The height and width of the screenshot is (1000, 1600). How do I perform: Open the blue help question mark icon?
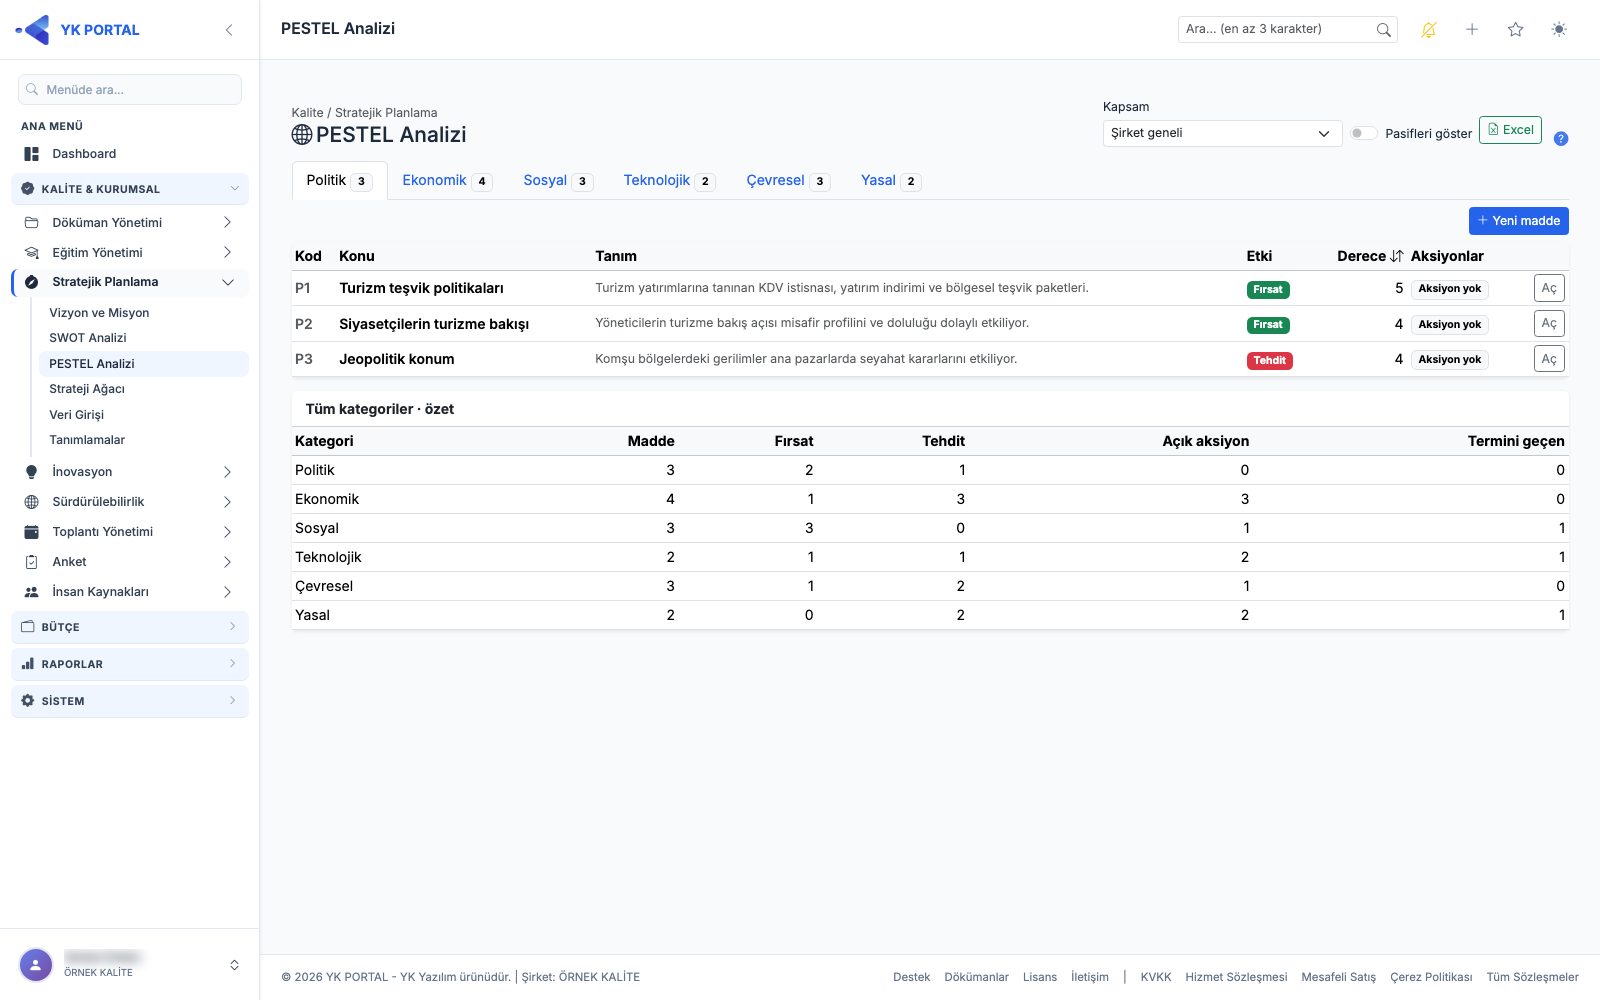pyautogui.click(x=1561, y=139)
